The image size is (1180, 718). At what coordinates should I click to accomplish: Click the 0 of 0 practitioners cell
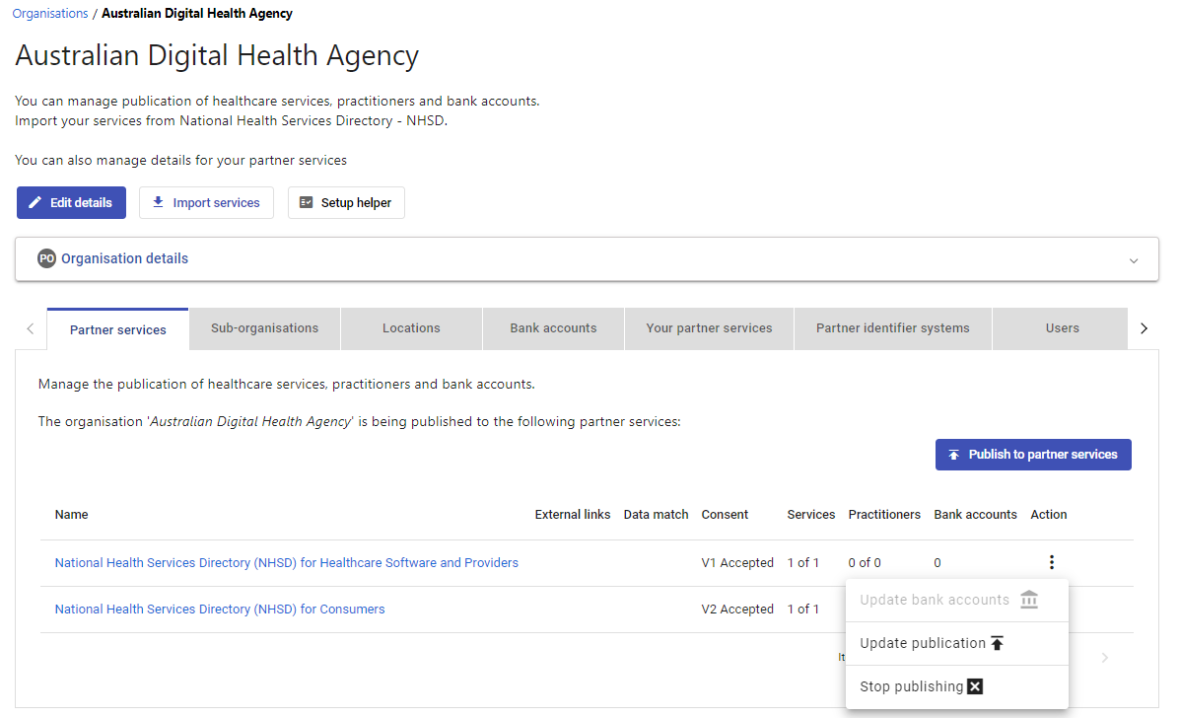865,563
